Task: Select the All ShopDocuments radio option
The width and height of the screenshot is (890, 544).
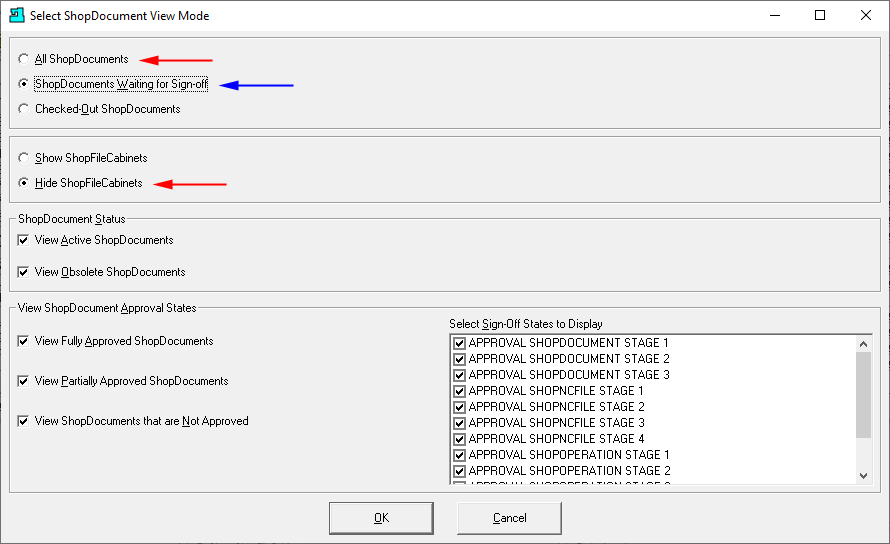Action: pyautogui.click(x=23, y=59)
